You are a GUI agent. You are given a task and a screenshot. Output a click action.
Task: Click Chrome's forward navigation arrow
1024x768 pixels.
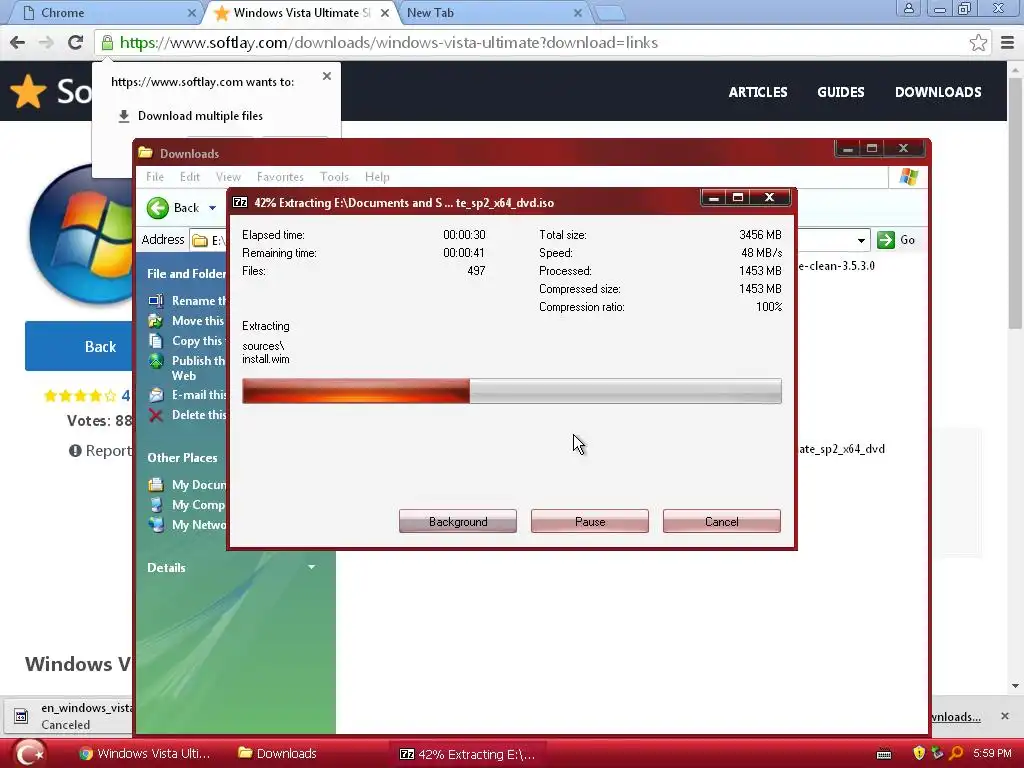pos(46,42)
